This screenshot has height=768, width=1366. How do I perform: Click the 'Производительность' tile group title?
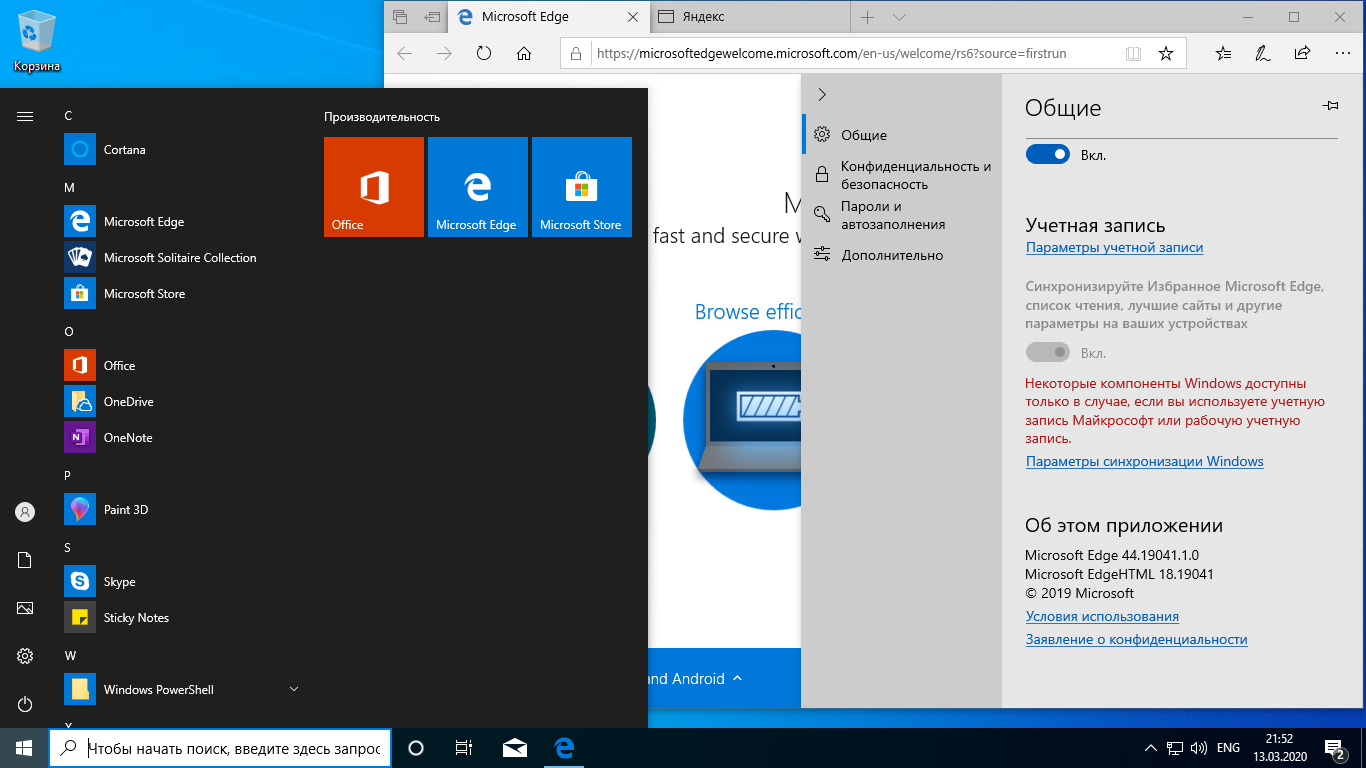(382, 117)
